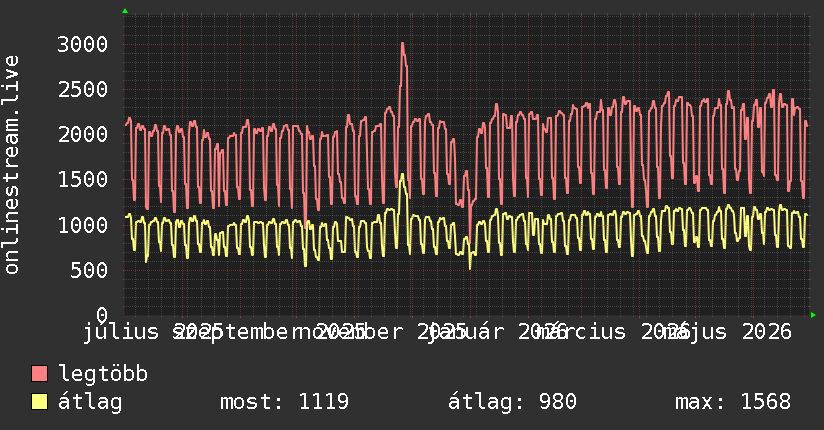
Task: Click the max: 1568 statistic
Action: tap(733, 402)
